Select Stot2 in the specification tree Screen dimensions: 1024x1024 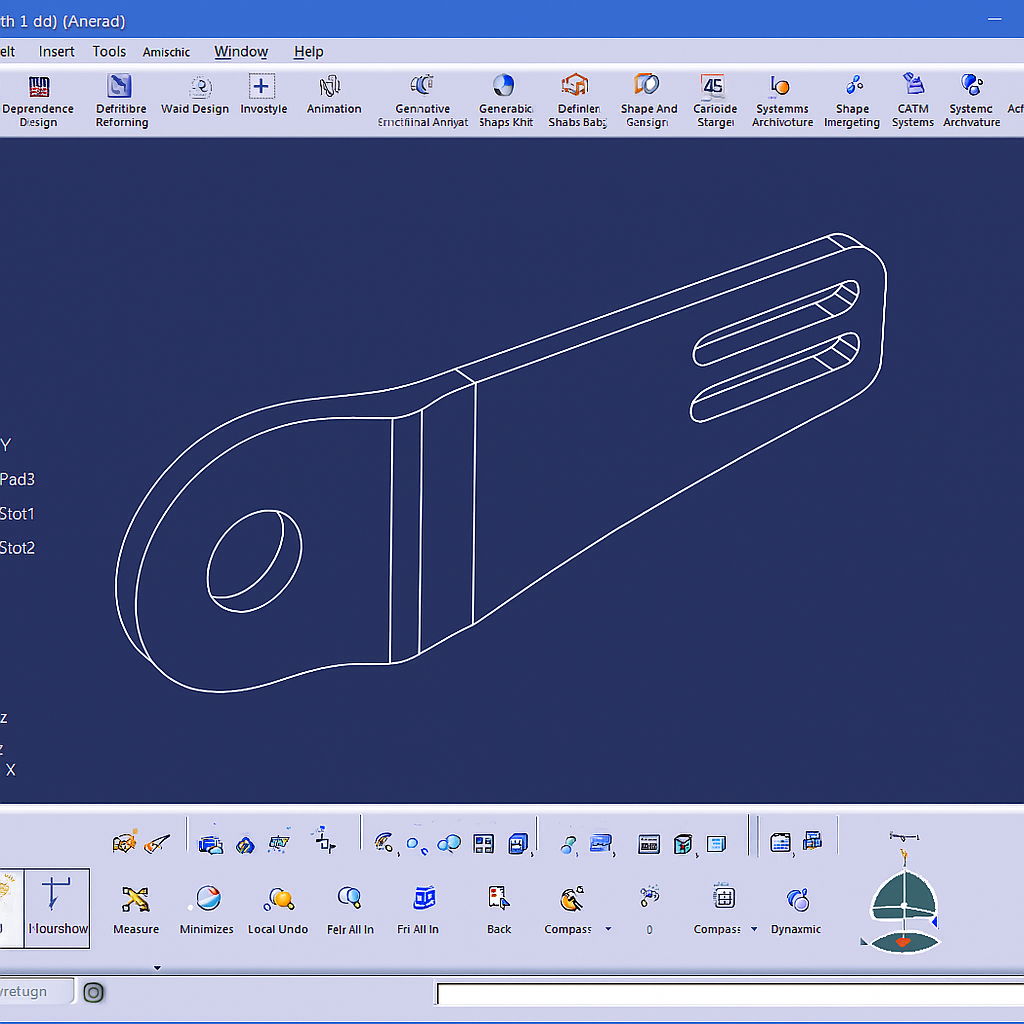(18, 548)
